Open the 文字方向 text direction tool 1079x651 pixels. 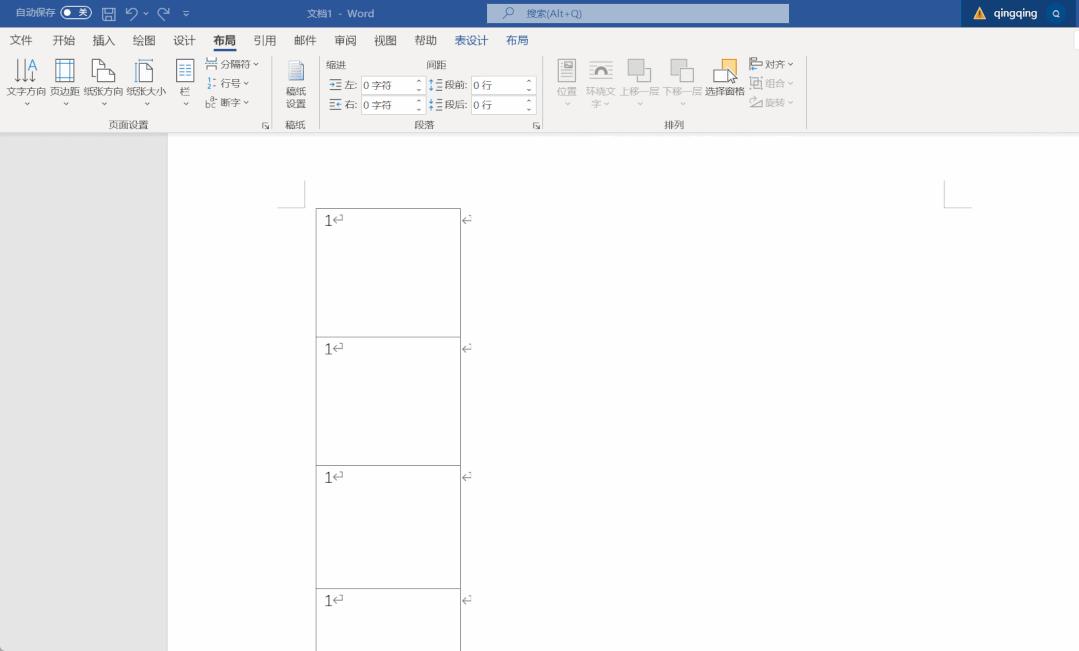pyautogui.click(x=26, y=80)
